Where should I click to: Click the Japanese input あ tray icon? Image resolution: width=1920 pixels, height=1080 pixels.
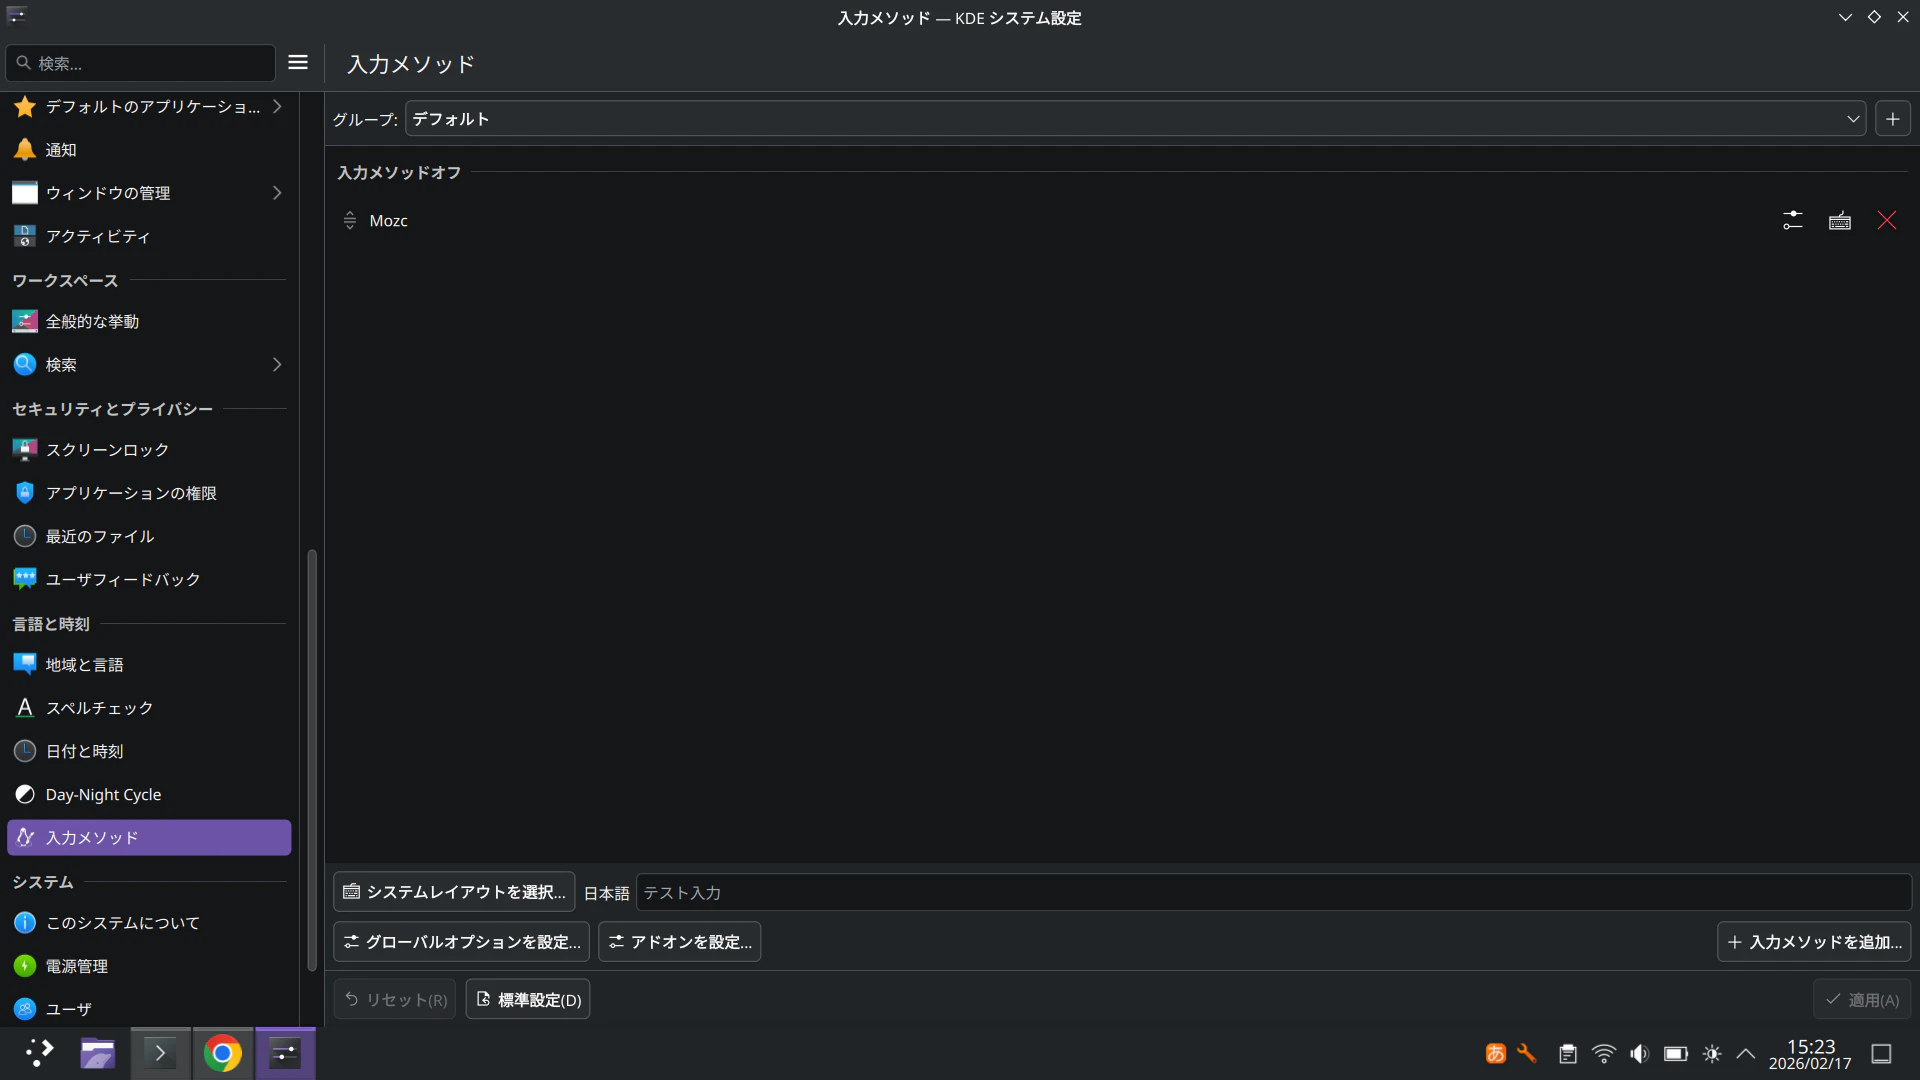pyautogui.click(x=1496, y=1054)
